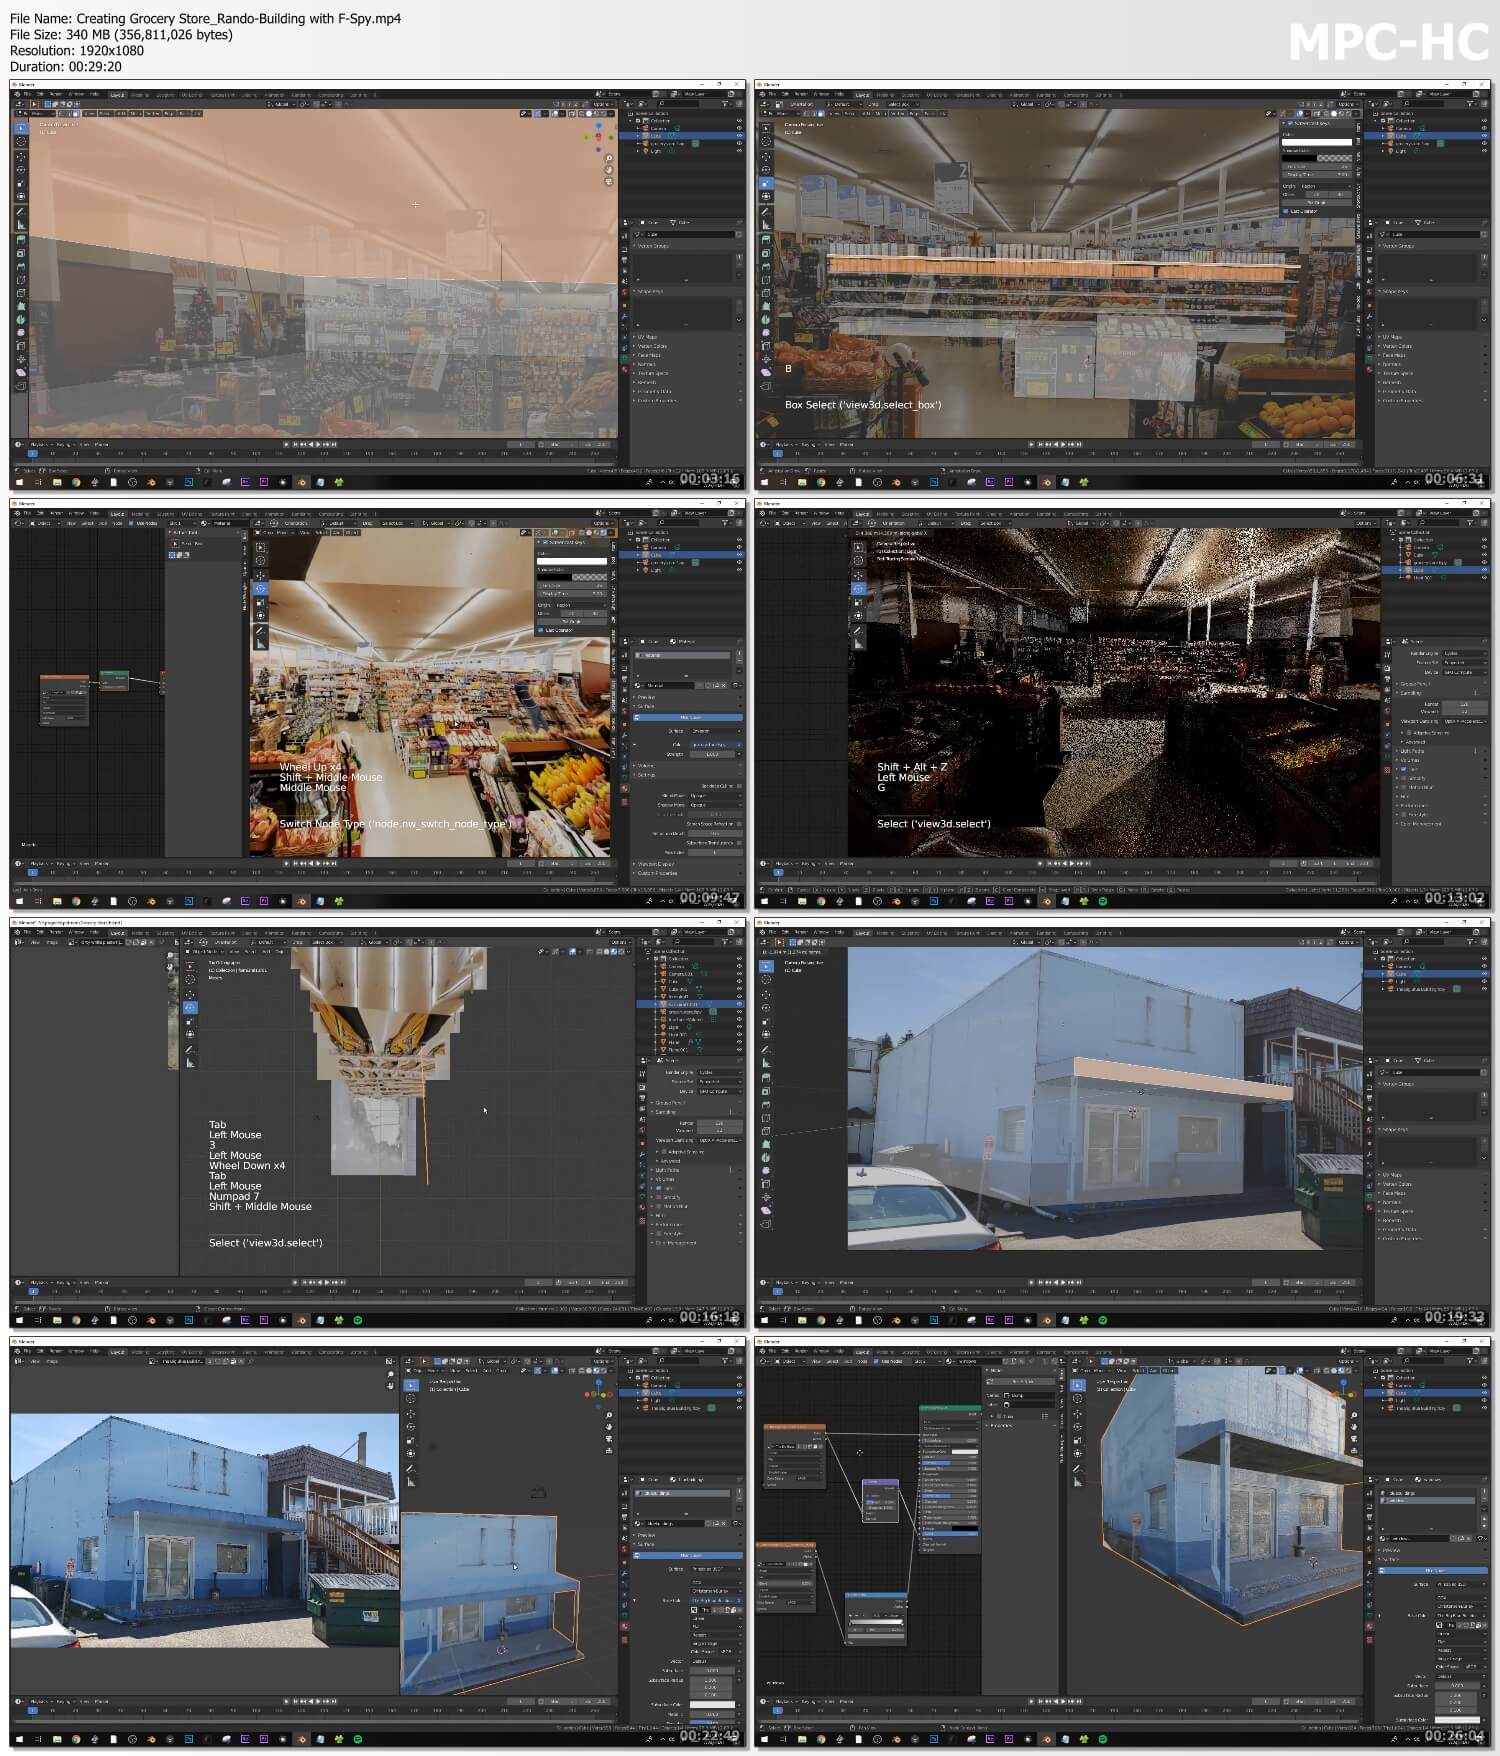Pick the Cursor tool in the 00:03:16 frame
1500x1756 pixels.
pos(21,141)
